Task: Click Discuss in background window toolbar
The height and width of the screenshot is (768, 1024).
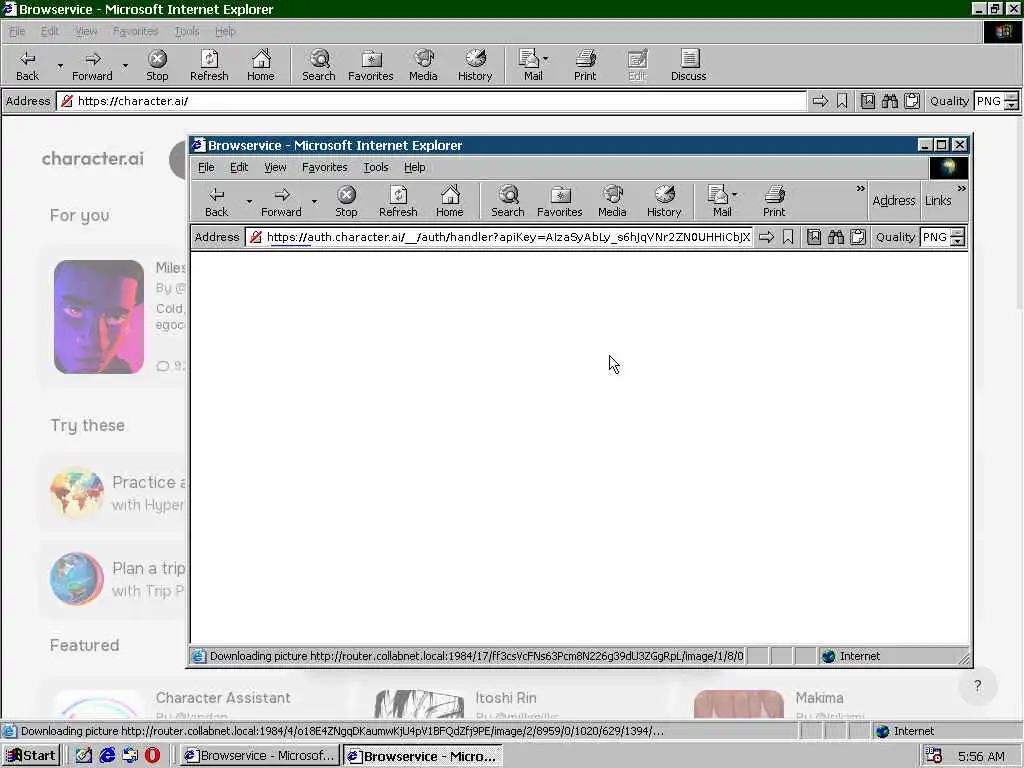Action: (x=688, y=65)
